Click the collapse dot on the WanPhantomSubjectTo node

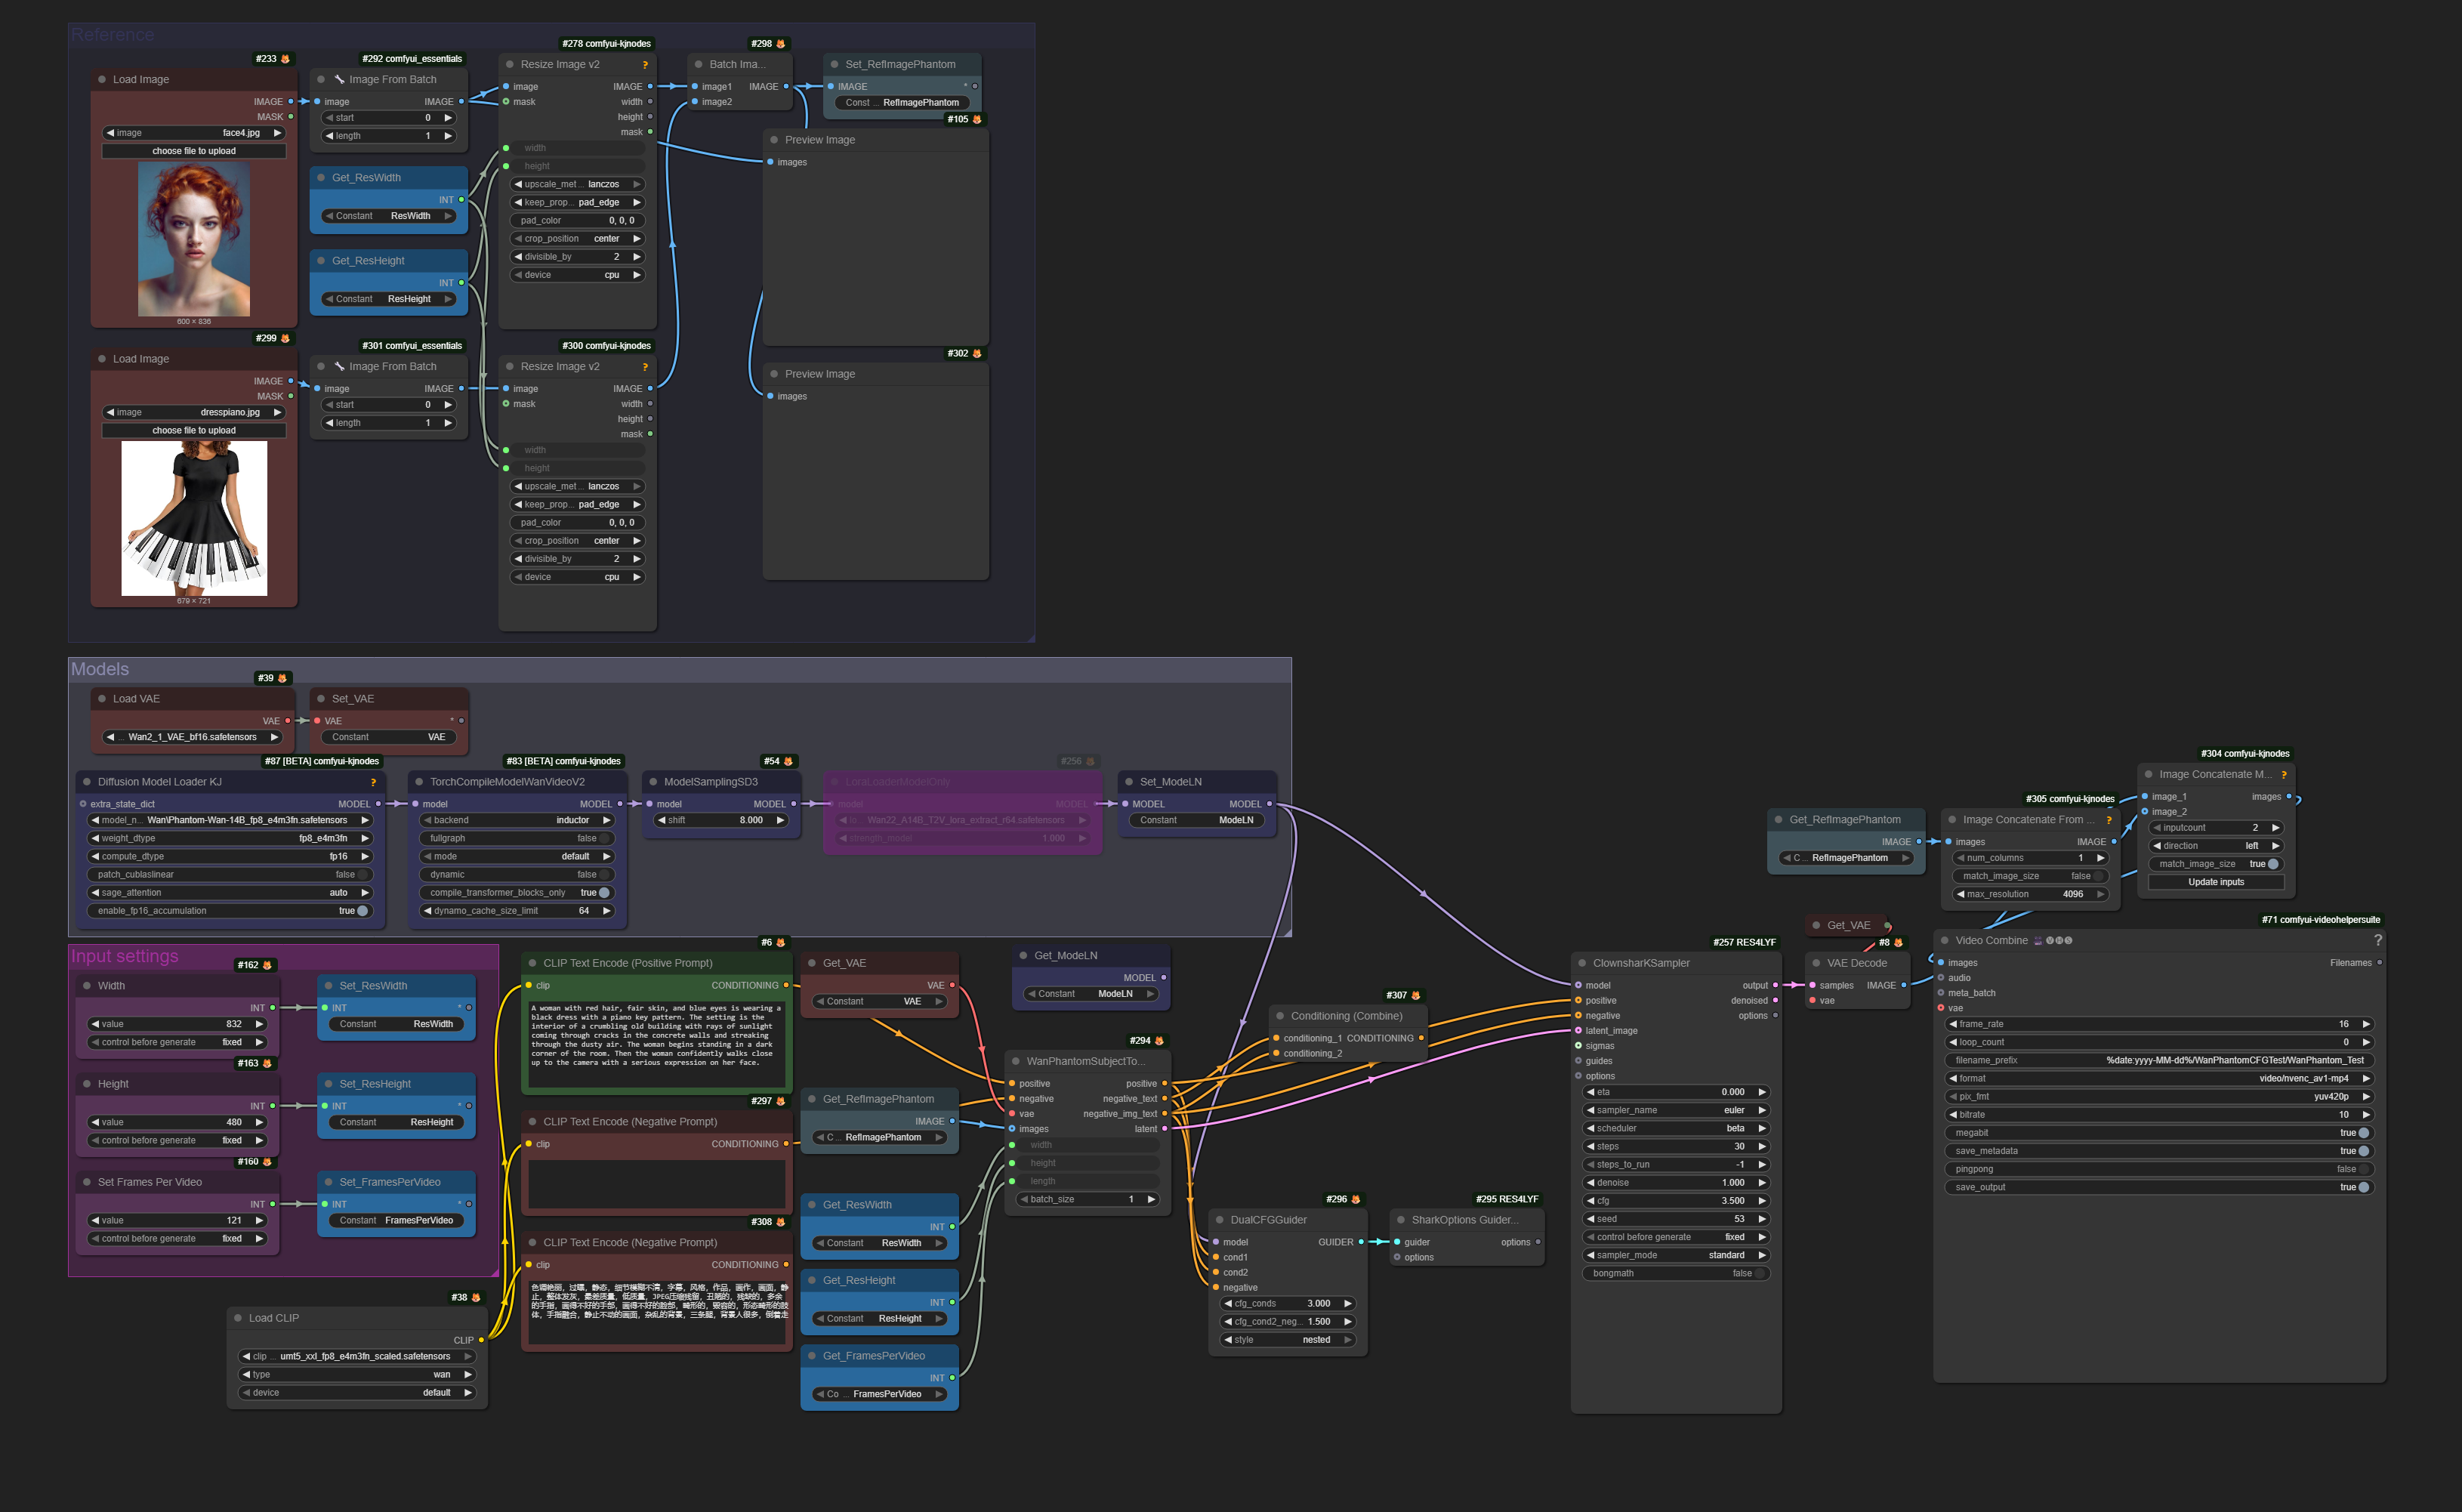1015,1061
